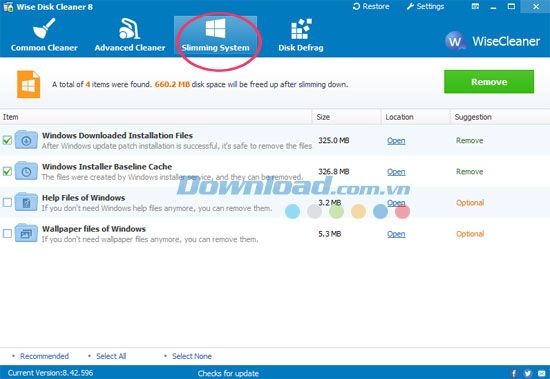Click the Help Files of Windows folder icon
550x379 pixels.
point(26,202)
